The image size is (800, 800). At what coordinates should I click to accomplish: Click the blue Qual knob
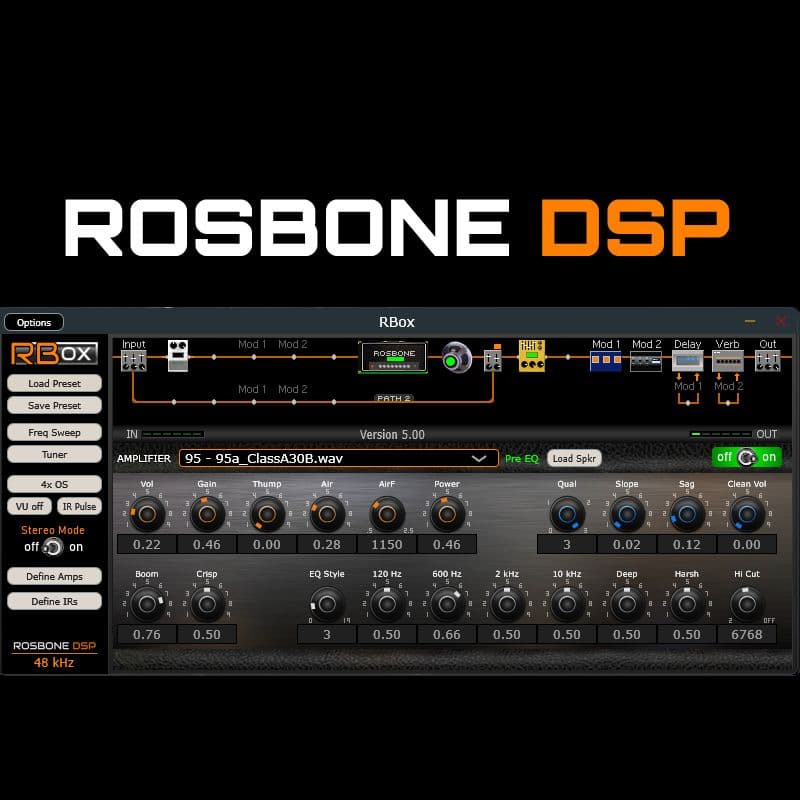coord(567,514)
